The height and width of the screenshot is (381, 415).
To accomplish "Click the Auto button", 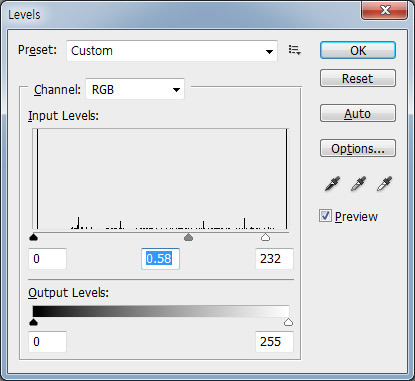I will (x=358, y=113).
